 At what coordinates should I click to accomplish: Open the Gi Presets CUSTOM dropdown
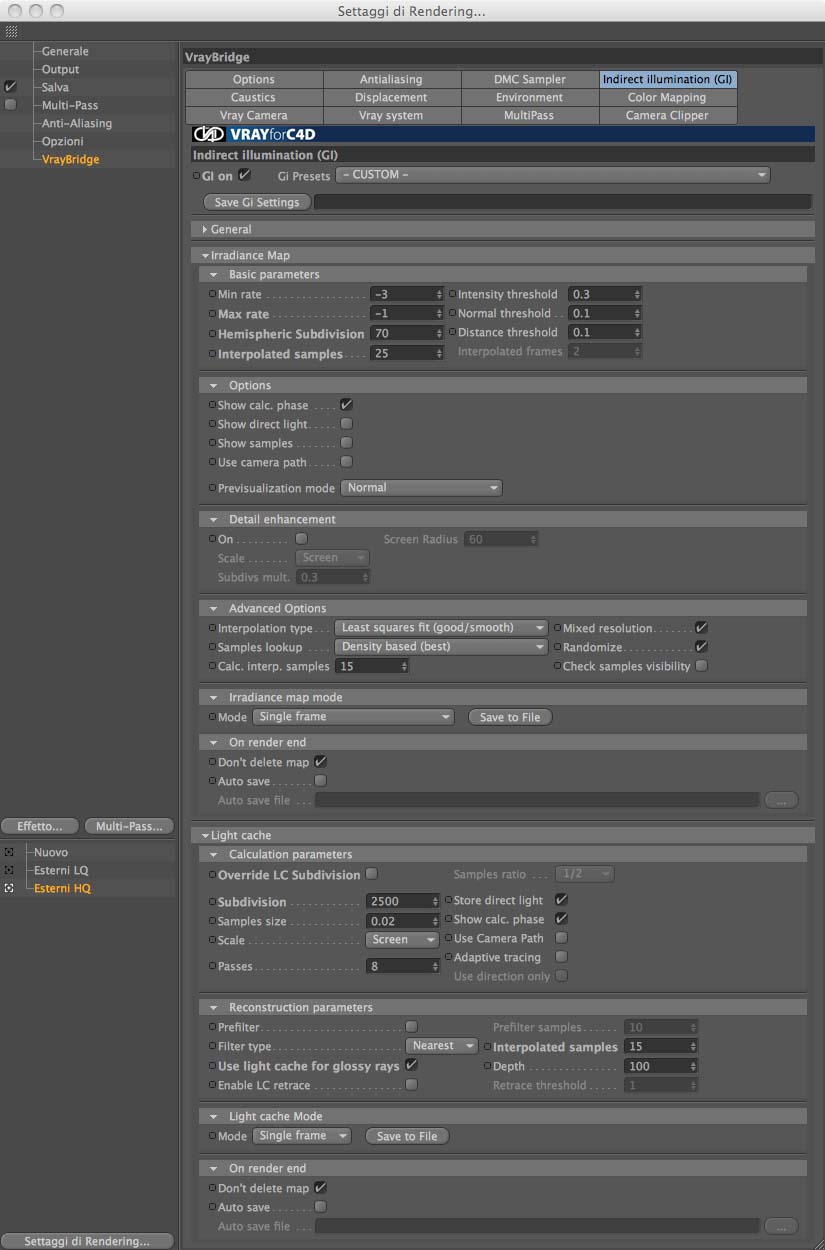click(553, 175)
